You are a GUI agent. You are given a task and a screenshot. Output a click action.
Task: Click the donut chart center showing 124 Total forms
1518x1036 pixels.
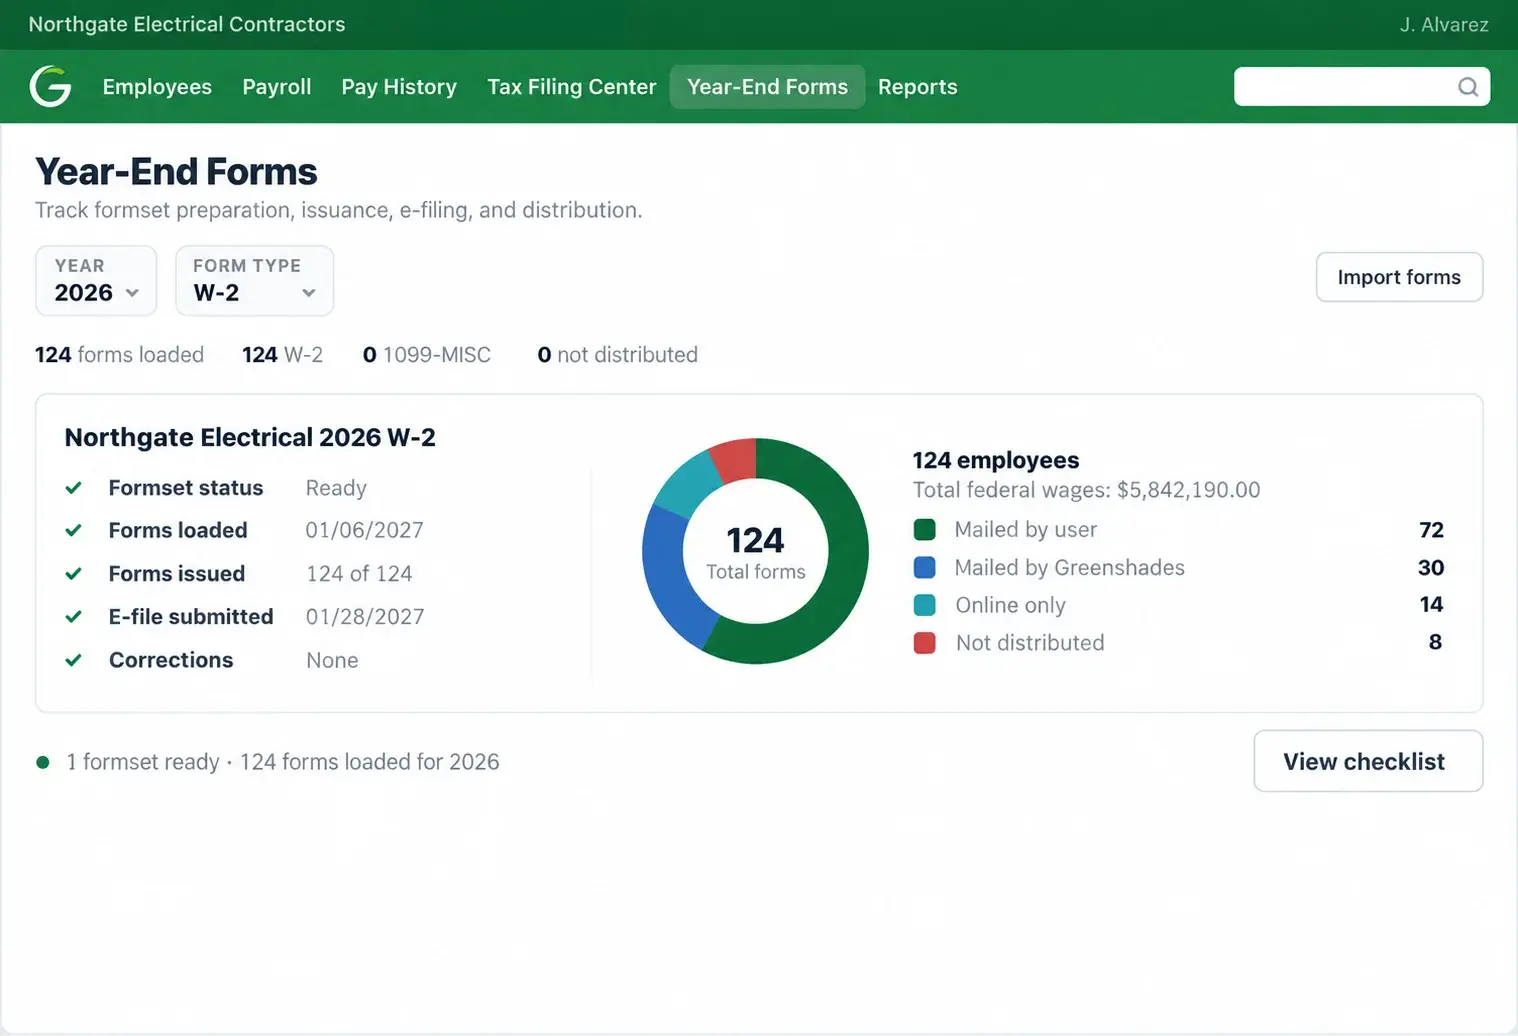point(755,552)
